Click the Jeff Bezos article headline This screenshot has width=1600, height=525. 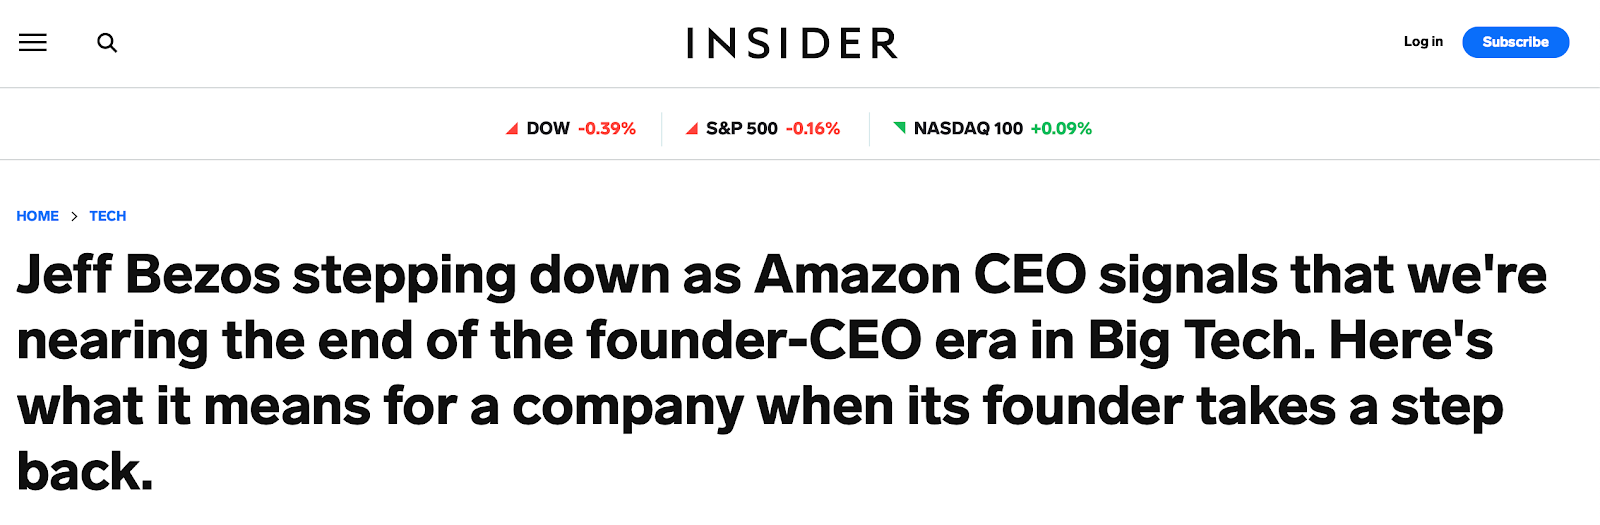[782, 373]
